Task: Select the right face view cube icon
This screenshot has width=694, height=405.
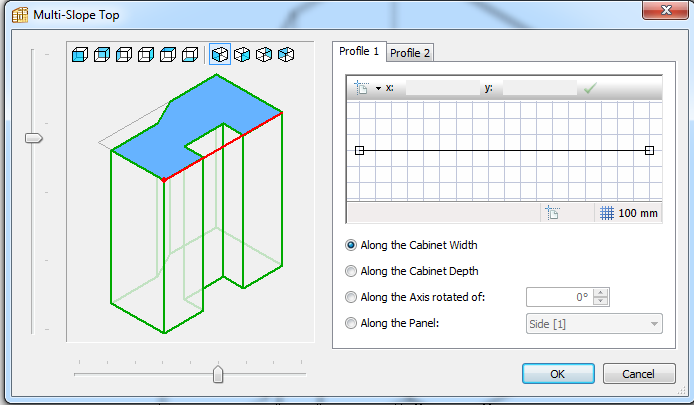Action: [x=146, y=55]
